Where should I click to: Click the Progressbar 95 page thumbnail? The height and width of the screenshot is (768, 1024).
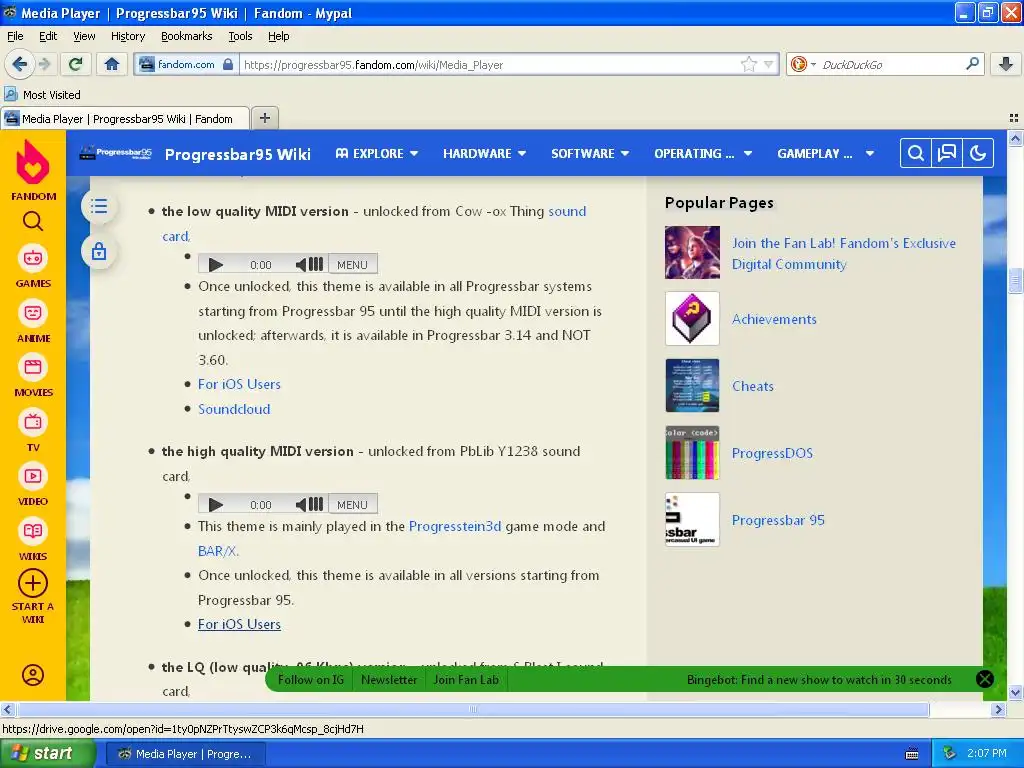coord(692,519)
